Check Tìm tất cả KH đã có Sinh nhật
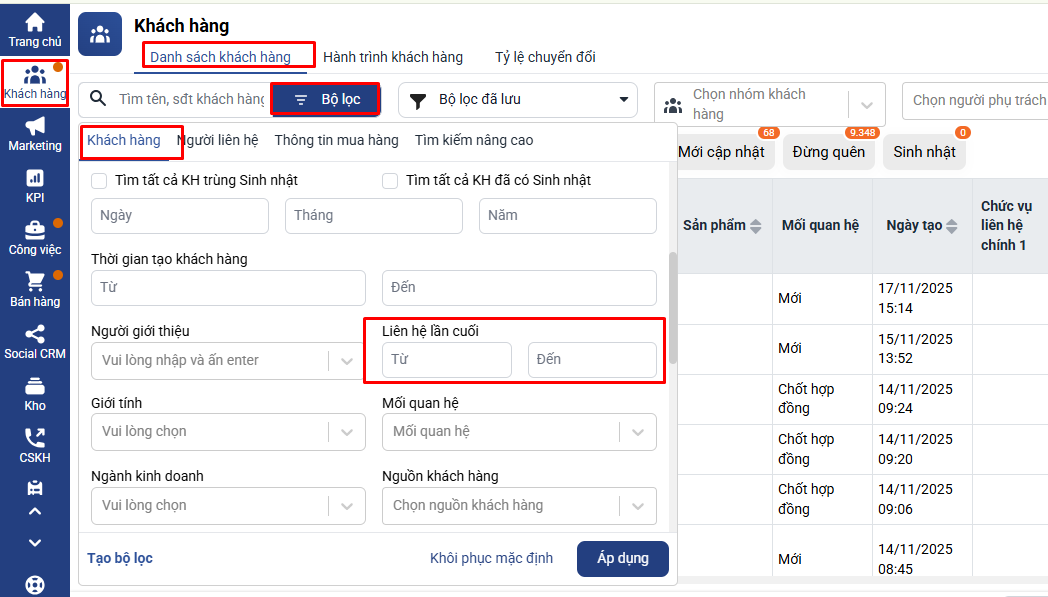Viewport: 1048px width, 597px height. pos(391,181)
